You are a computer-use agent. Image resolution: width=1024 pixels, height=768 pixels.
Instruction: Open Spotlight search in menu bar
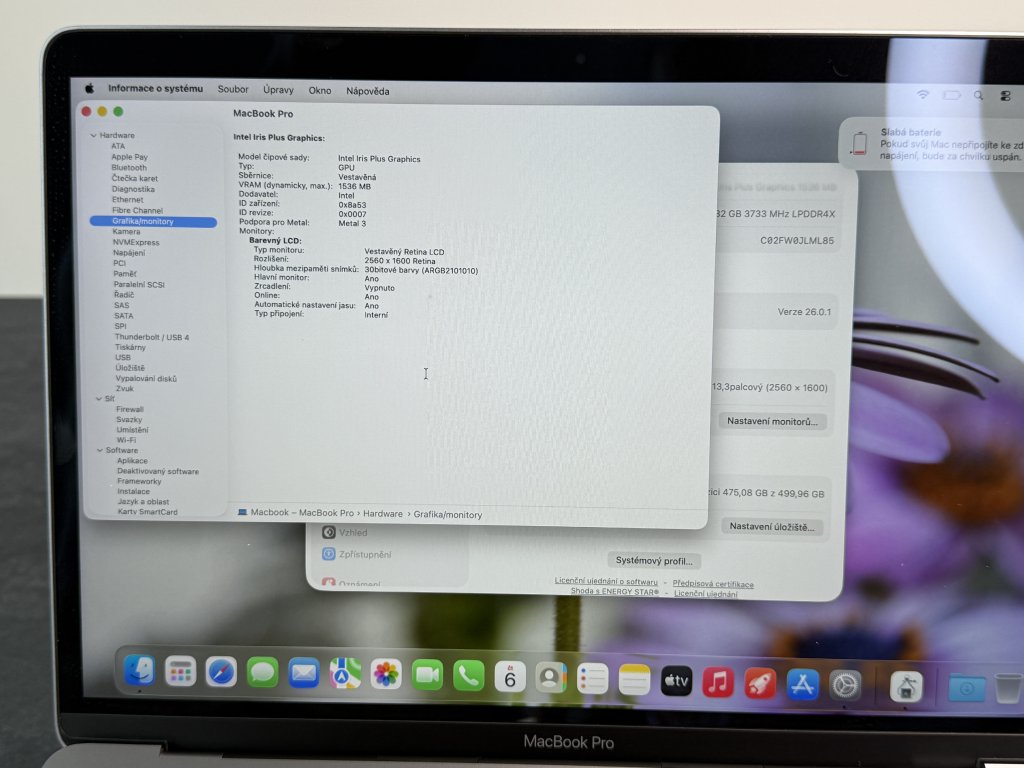978,96
